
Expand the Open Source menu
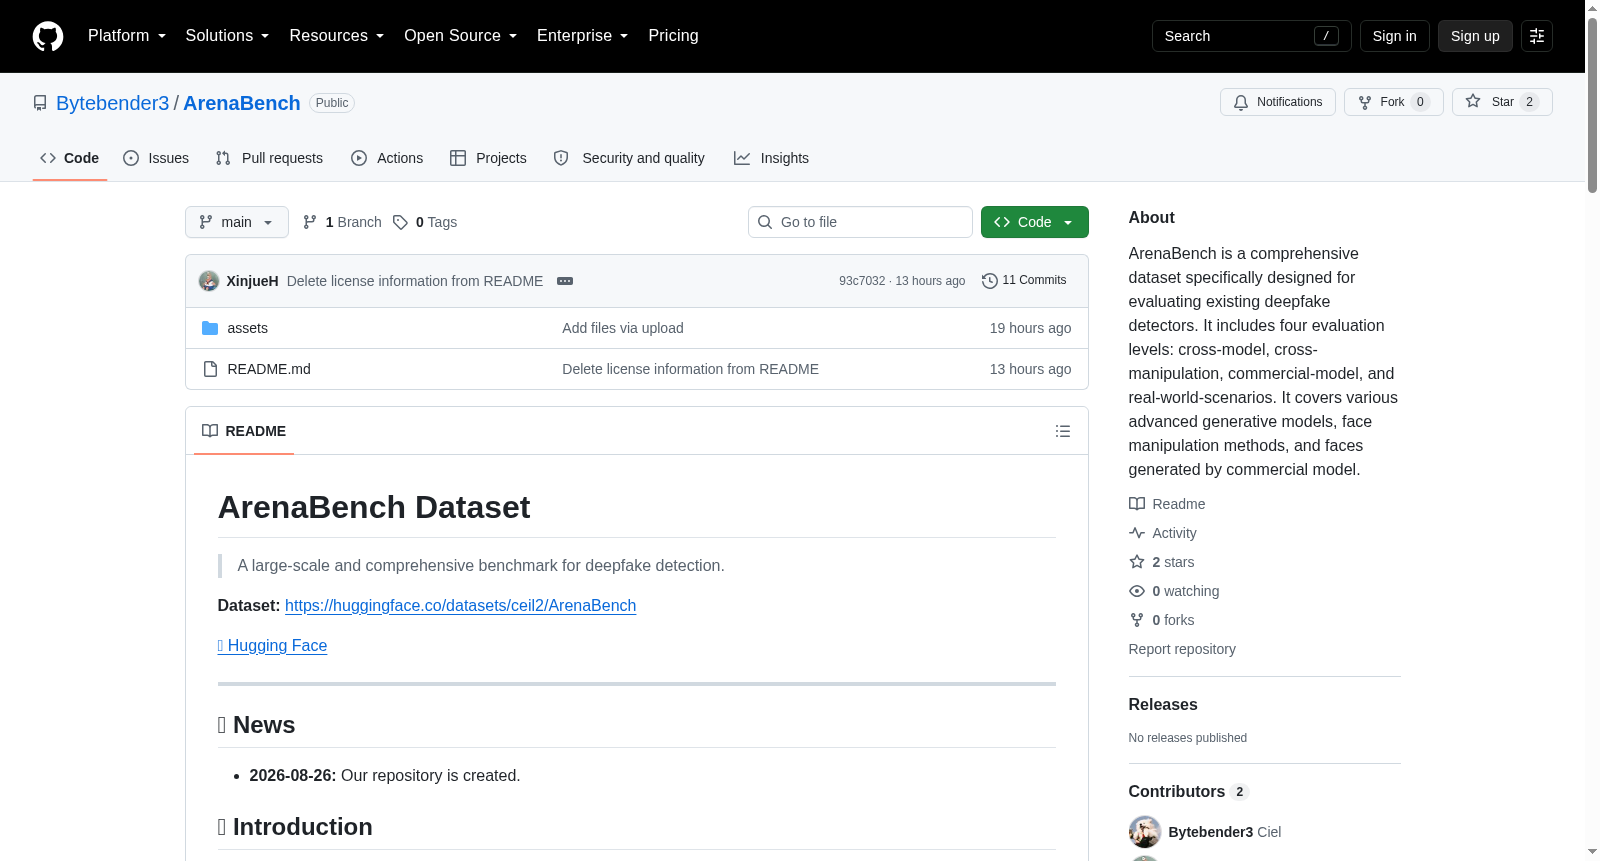coord(461,36)
